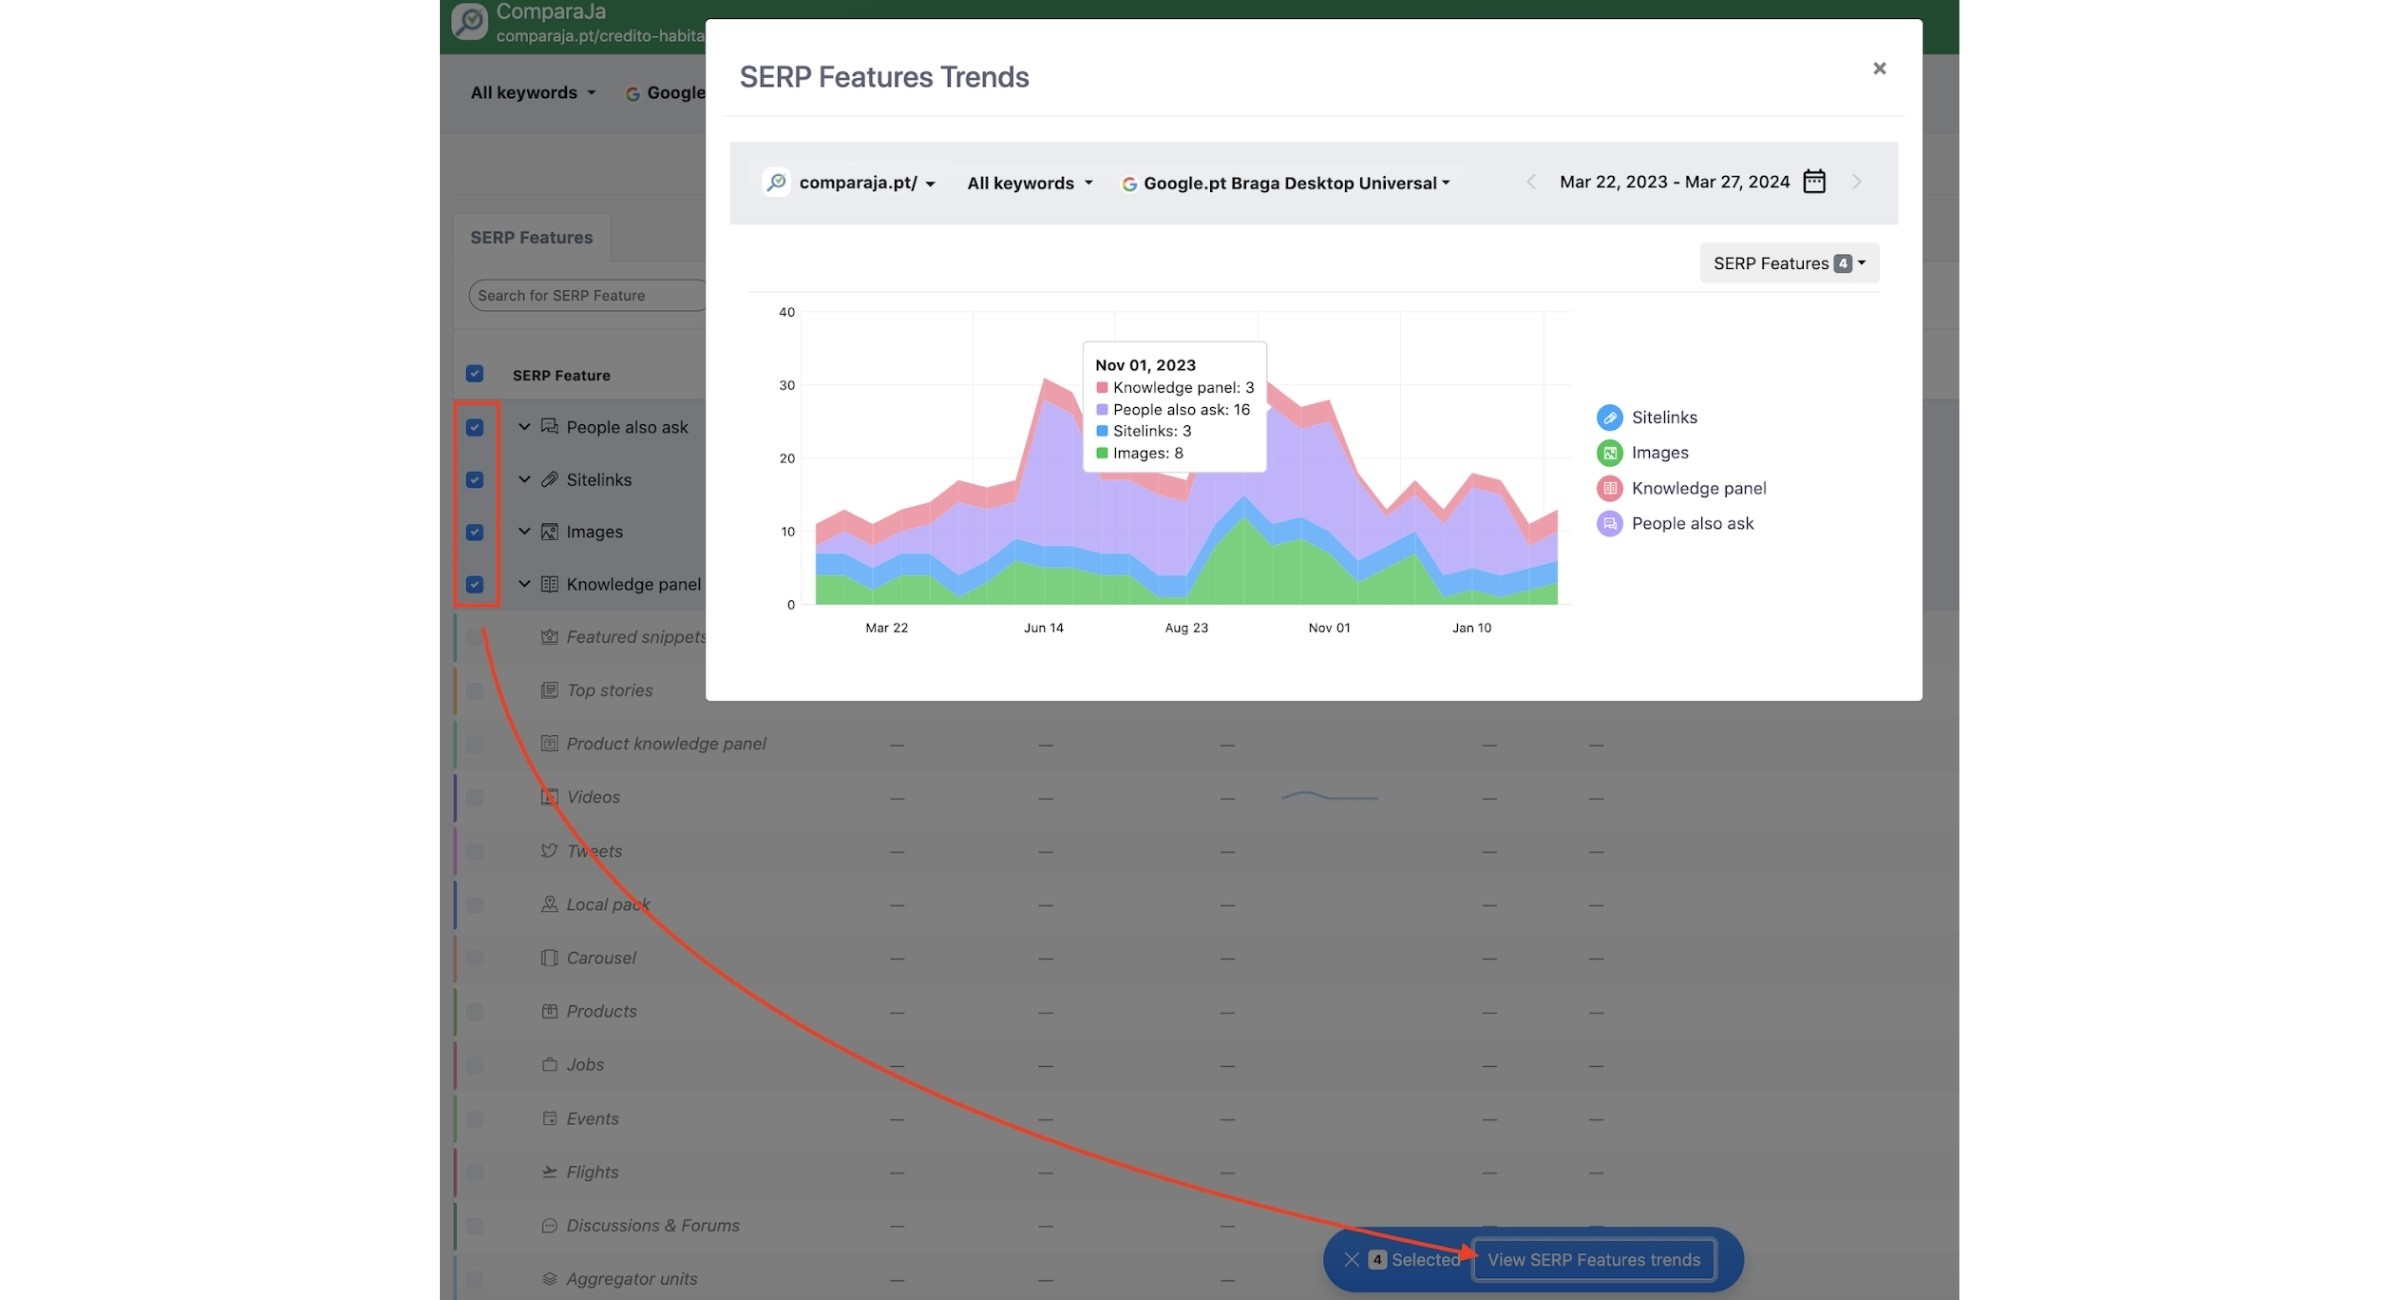This screenshot has height=1300, width=2400.
Task: Focus the Search for SERP Feature field
Action: pyautogui.click(x=587, y=296)
